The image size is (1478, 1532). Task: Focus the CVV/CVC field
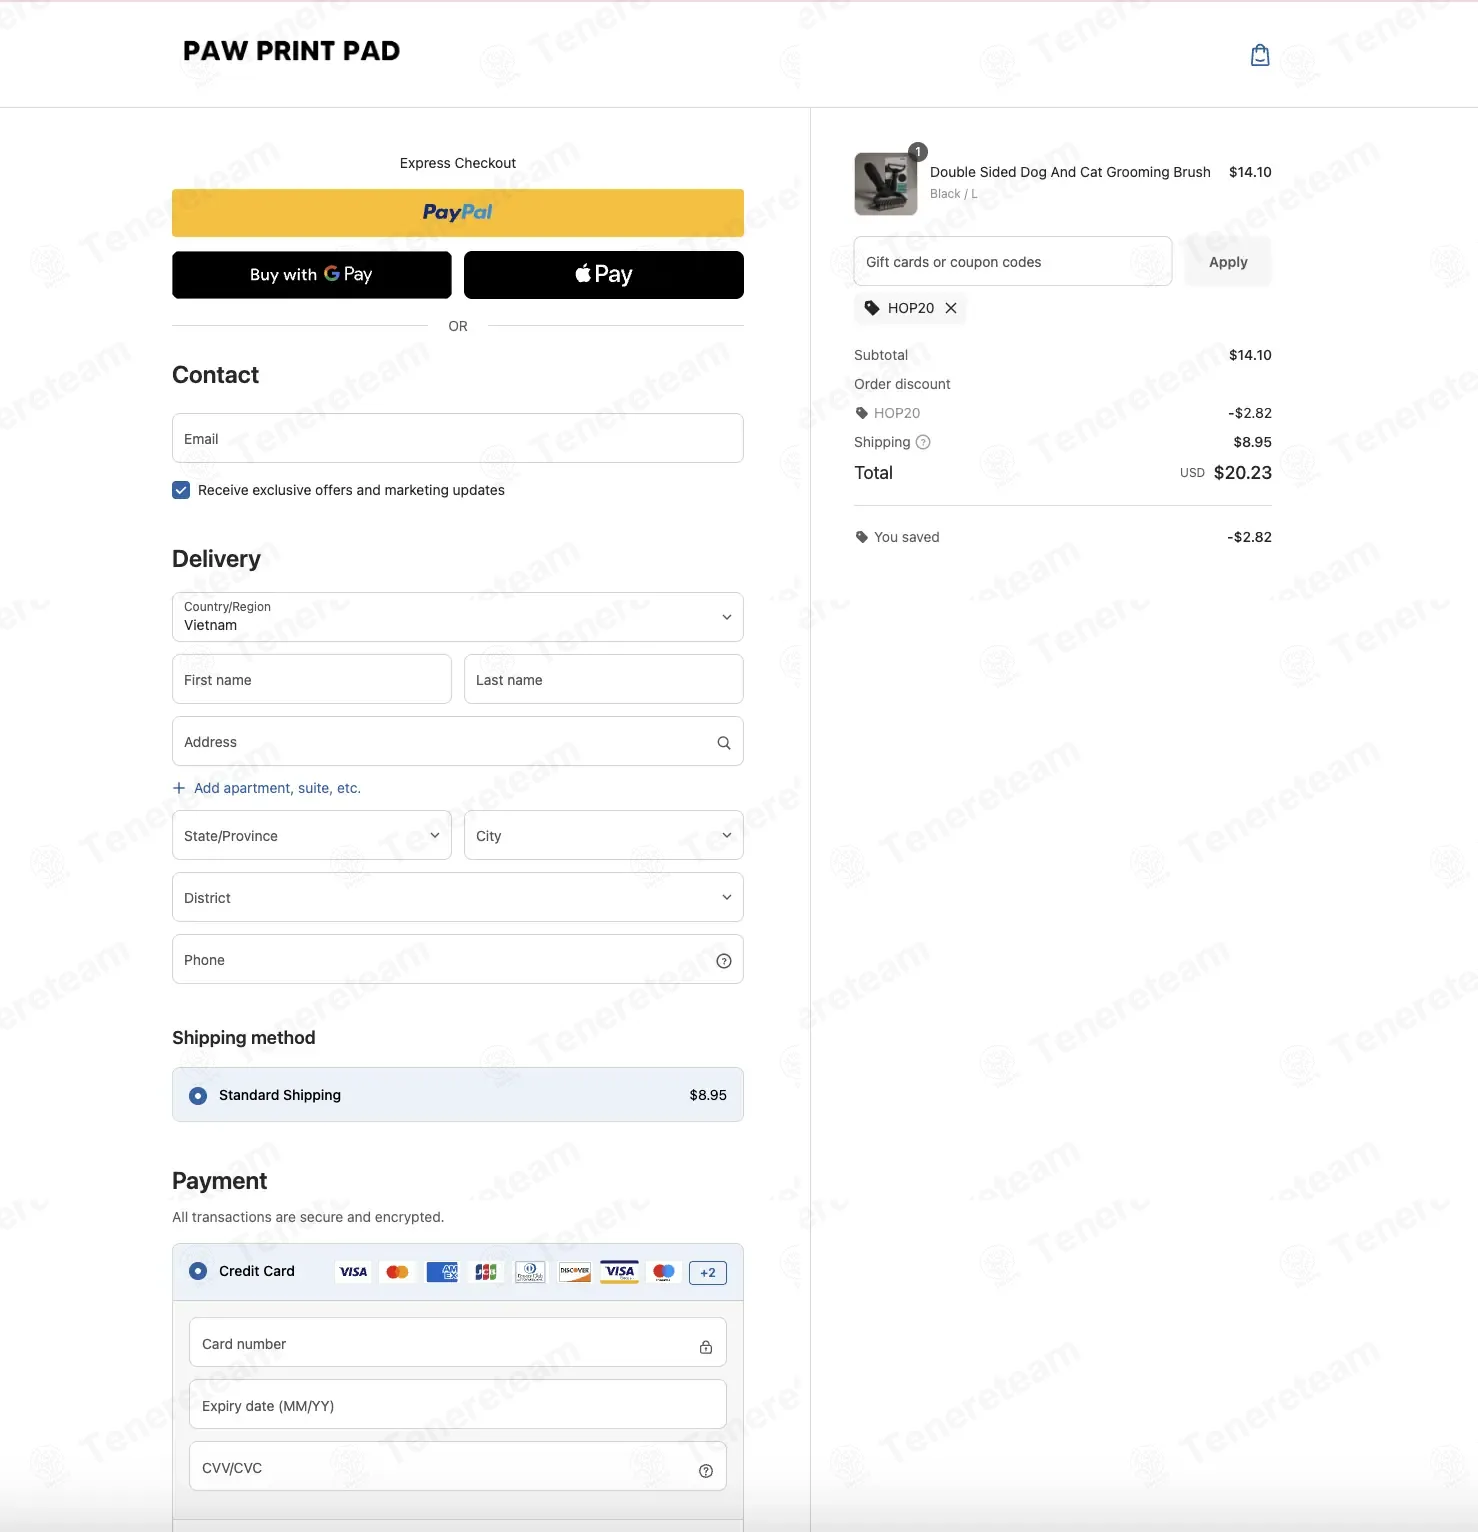tap(458, 1466)
